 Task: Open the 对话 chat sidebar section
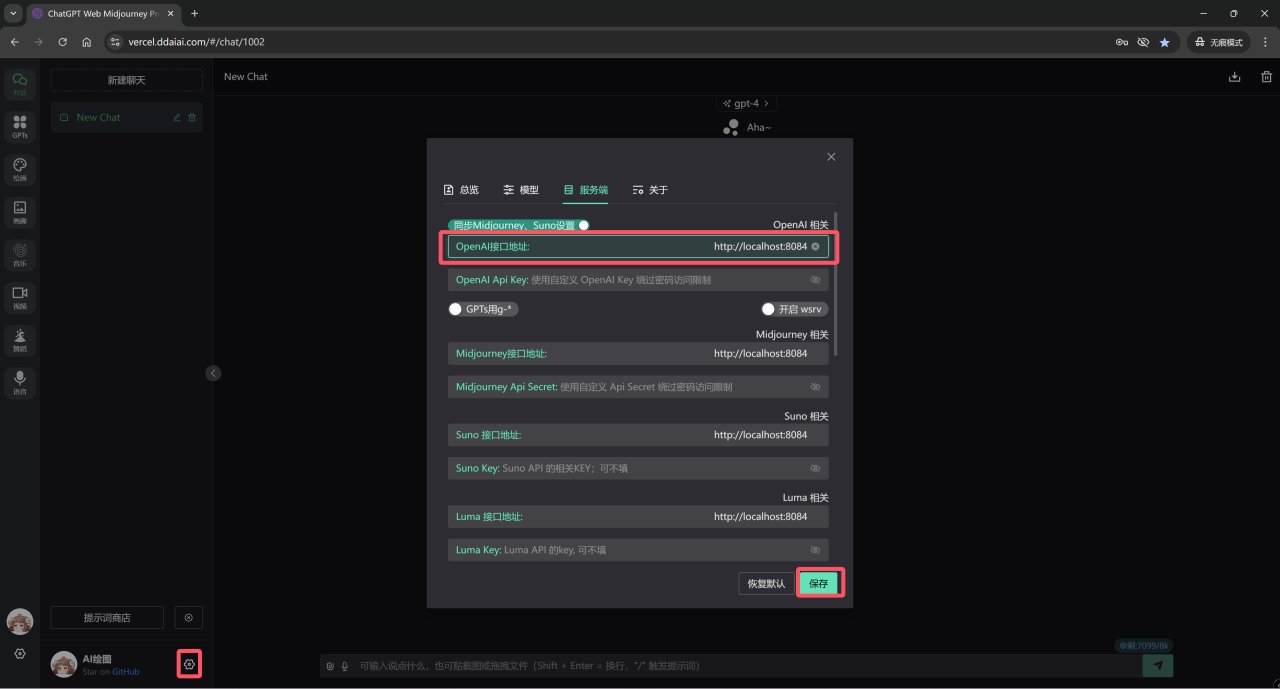(x=20, y=84)
